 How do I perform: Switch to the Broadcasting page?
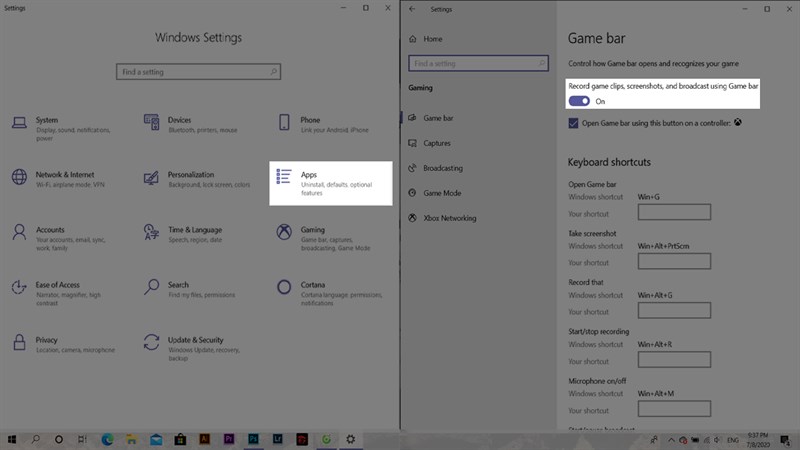click(x=442, y=168)
